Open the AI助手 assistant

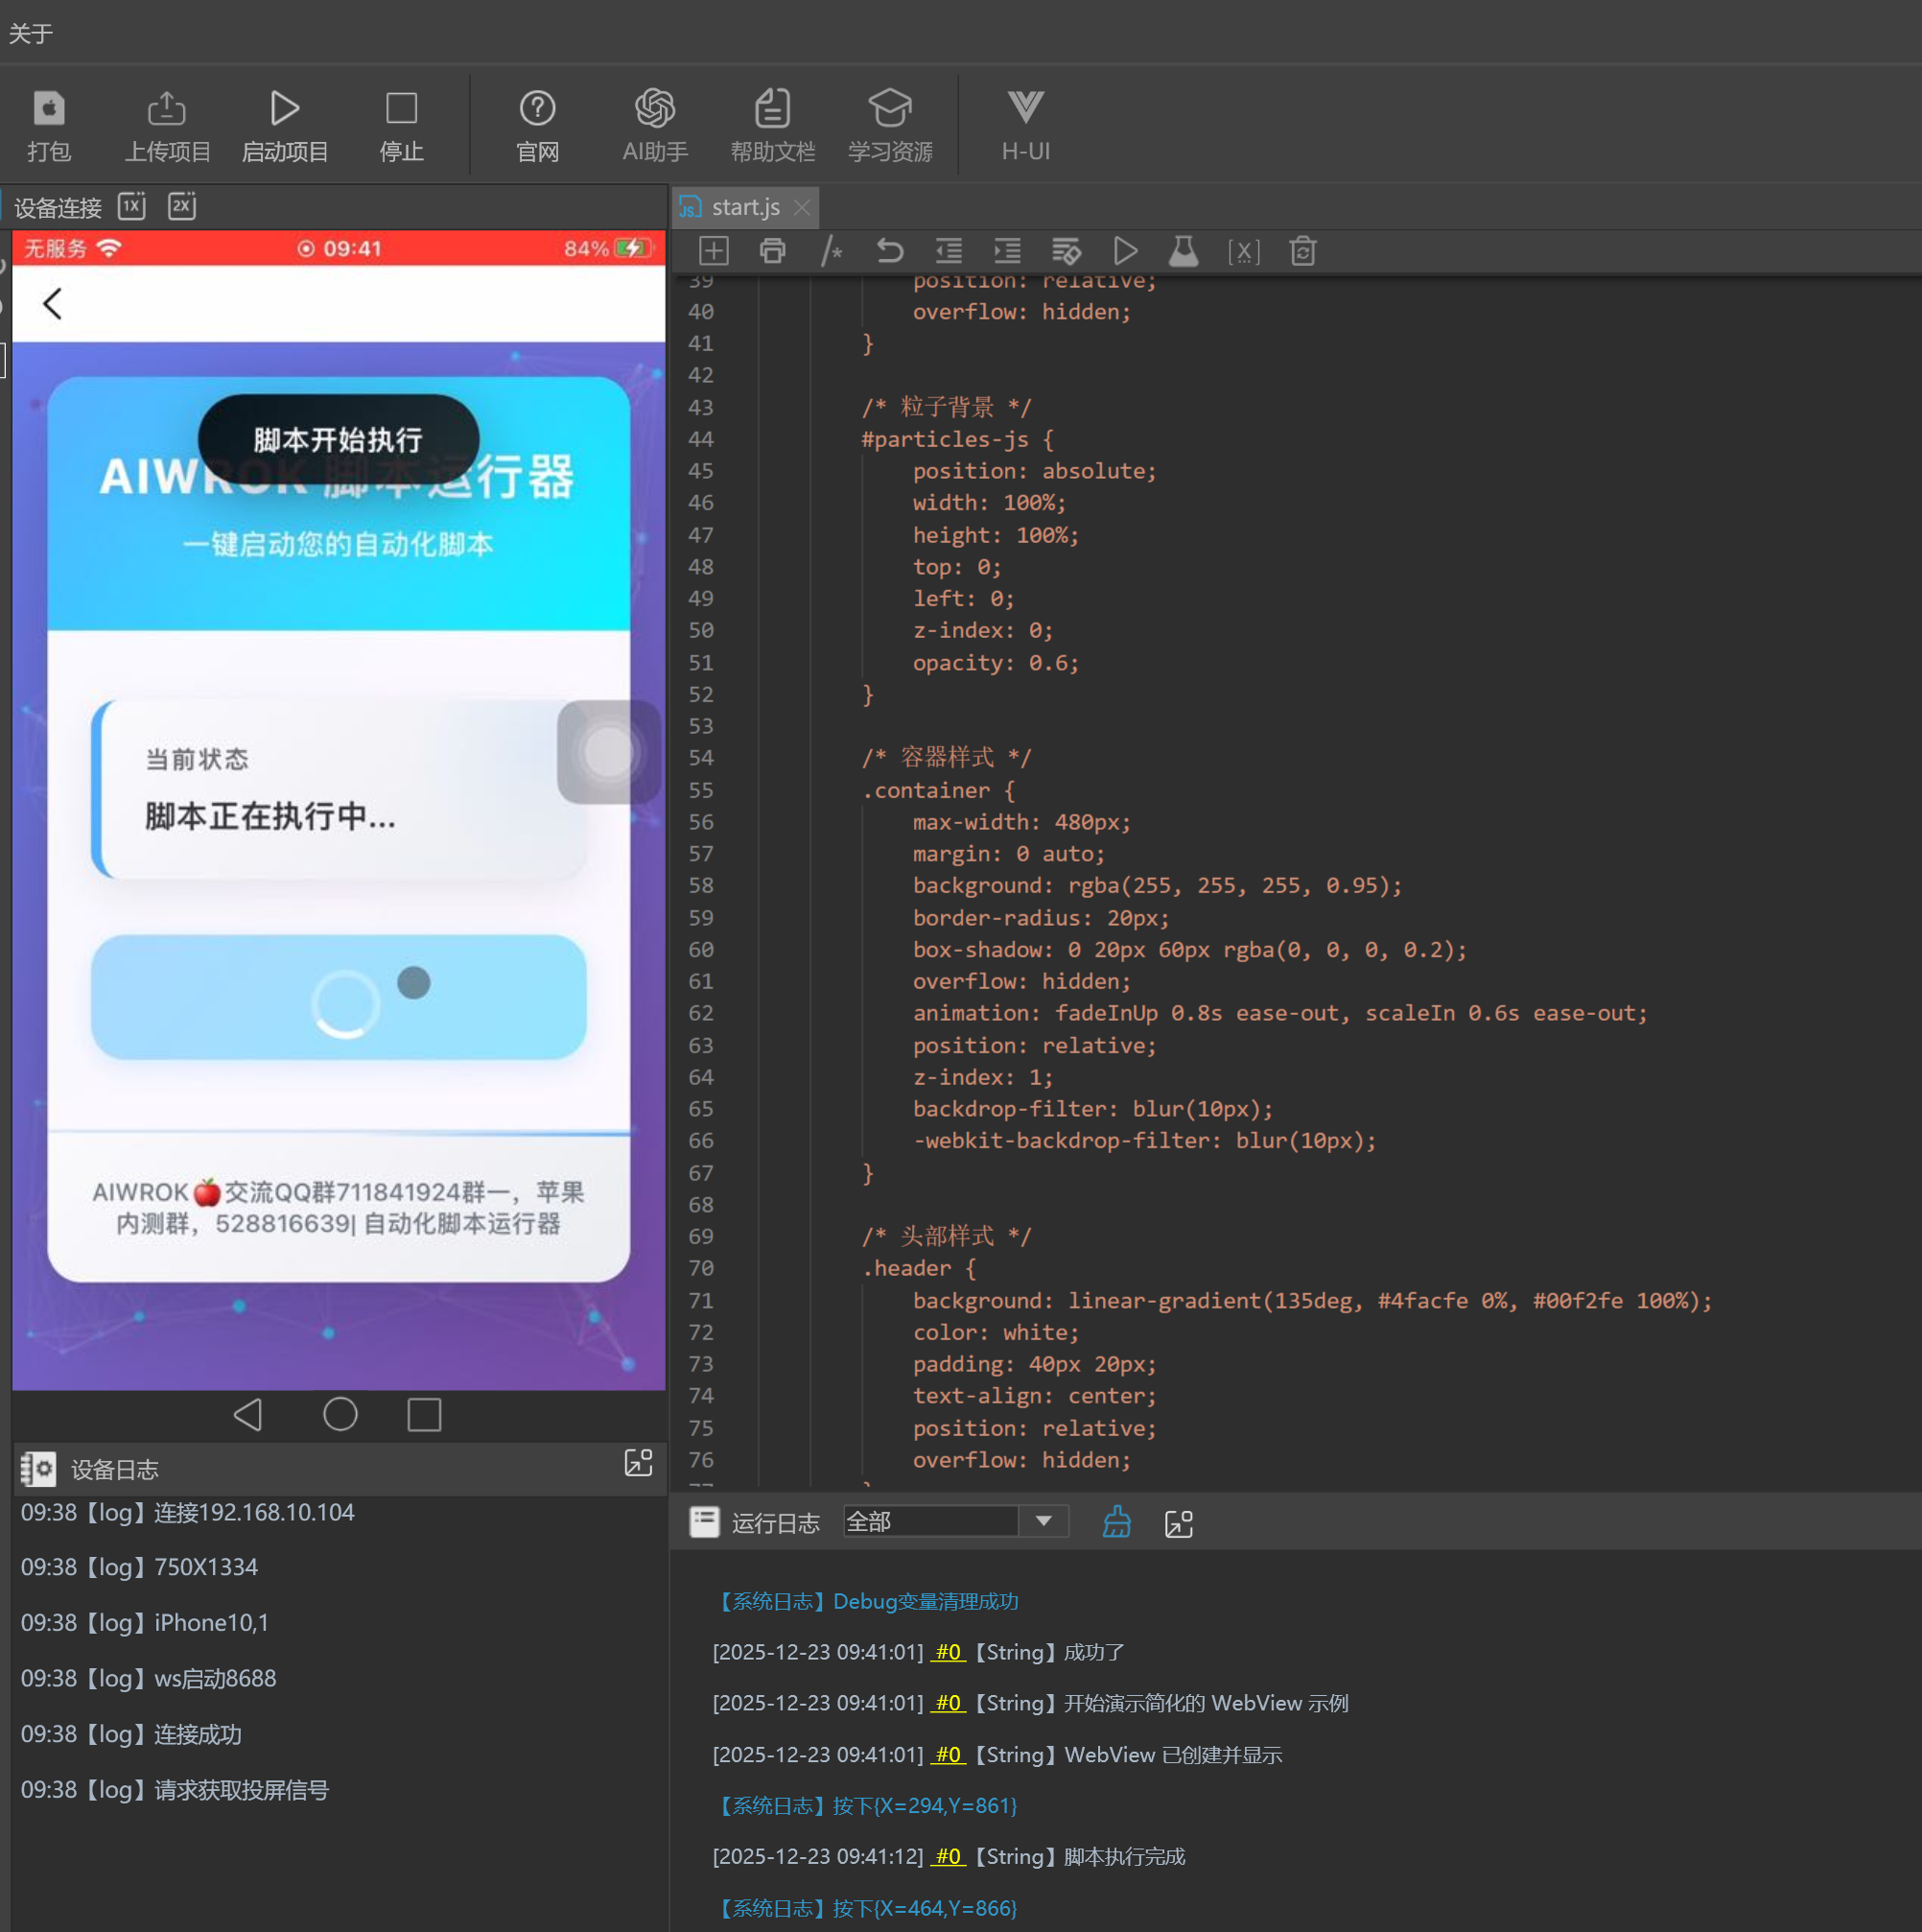point(655,125)
